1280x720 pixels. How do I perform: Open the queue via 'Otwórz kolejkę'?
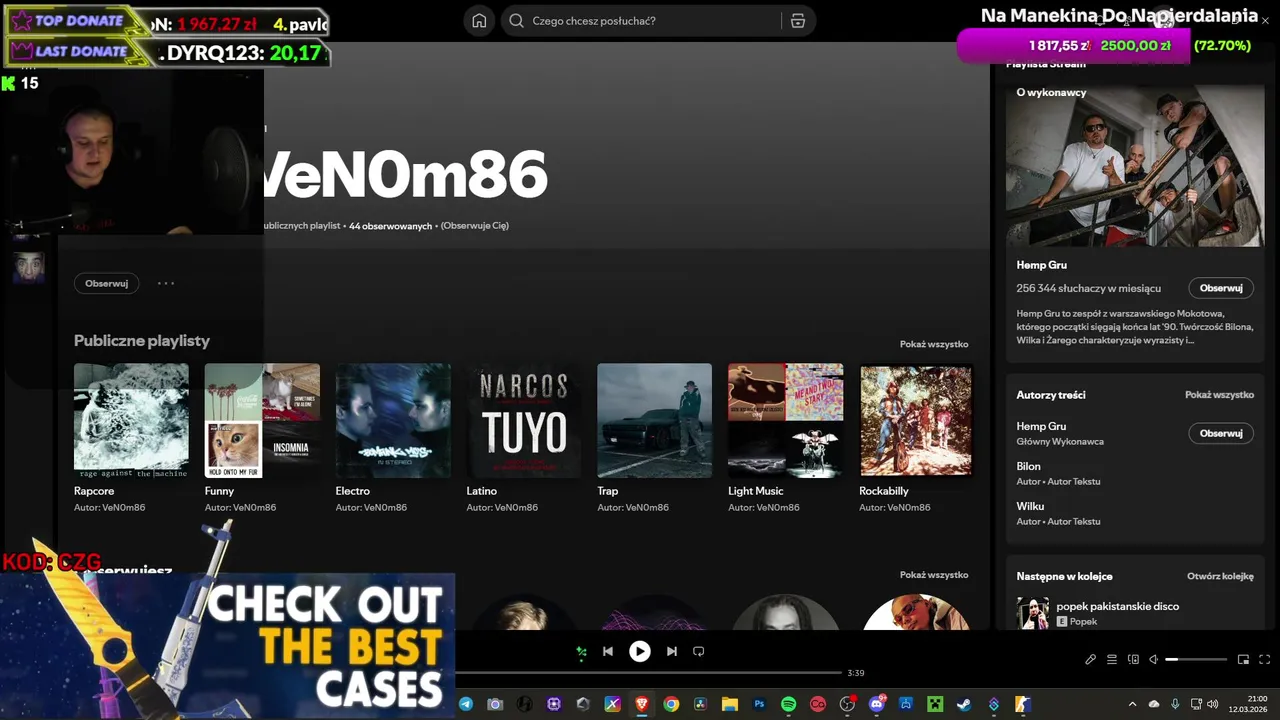click(x=1220, y=576)
